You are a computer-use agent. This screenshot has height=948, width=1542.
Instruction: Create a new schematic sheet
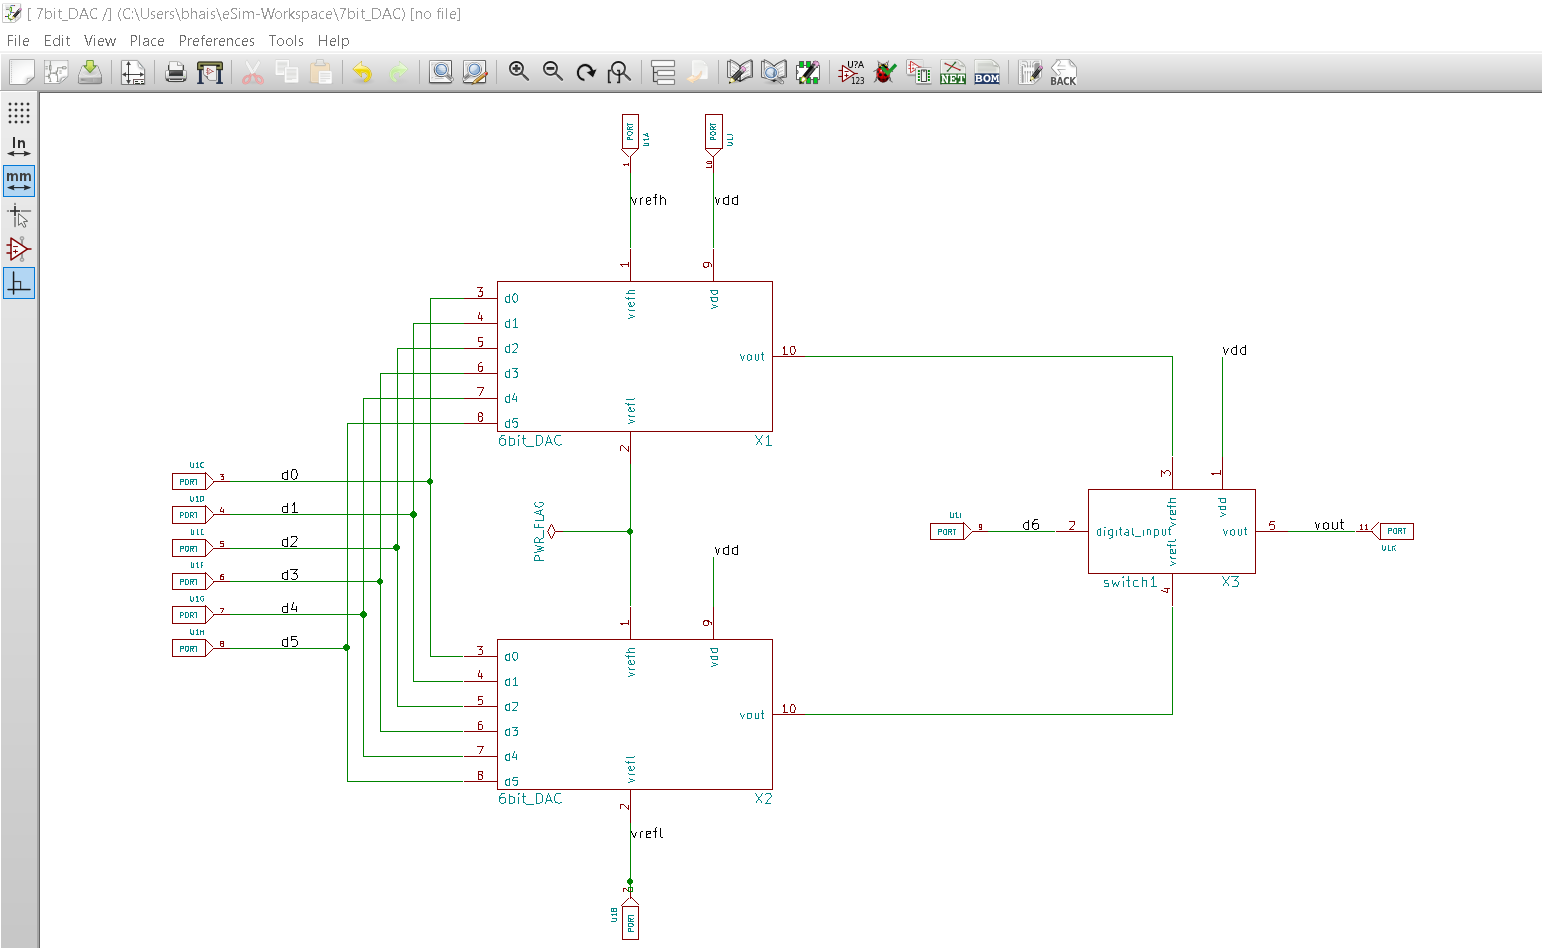(x=20, y=71)
